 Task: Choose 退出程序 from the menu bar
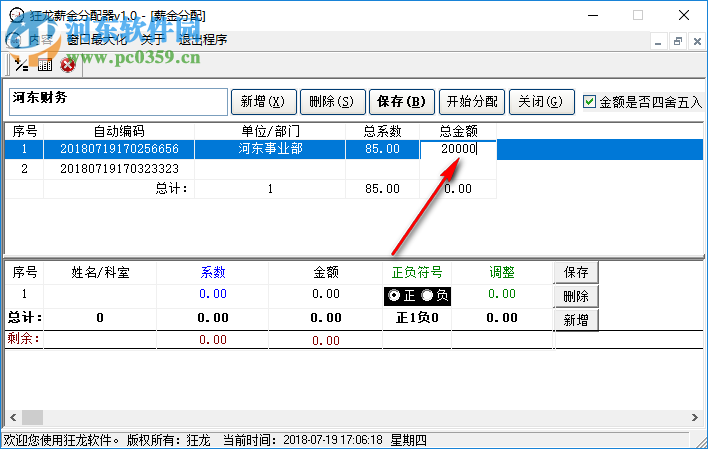(x=203, y=40)
